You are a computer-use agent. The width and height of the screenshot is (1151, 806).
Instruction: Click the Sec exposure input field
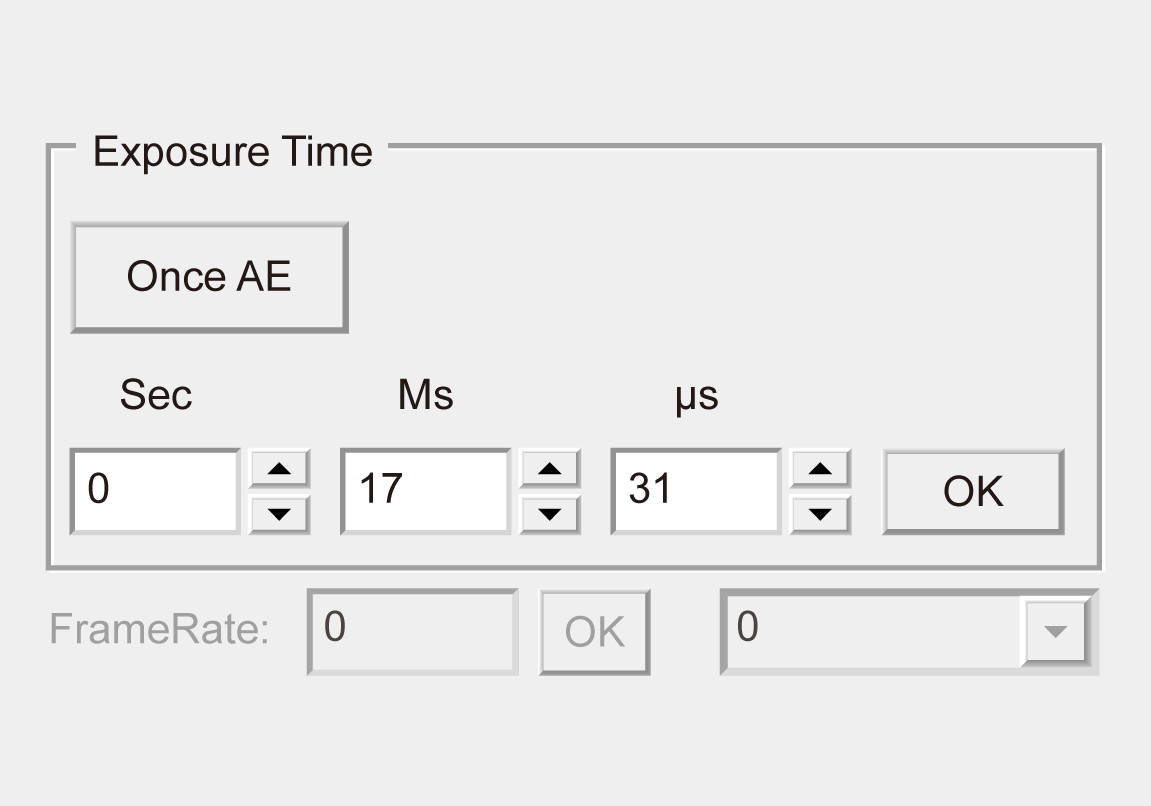(x=155, y=491)
